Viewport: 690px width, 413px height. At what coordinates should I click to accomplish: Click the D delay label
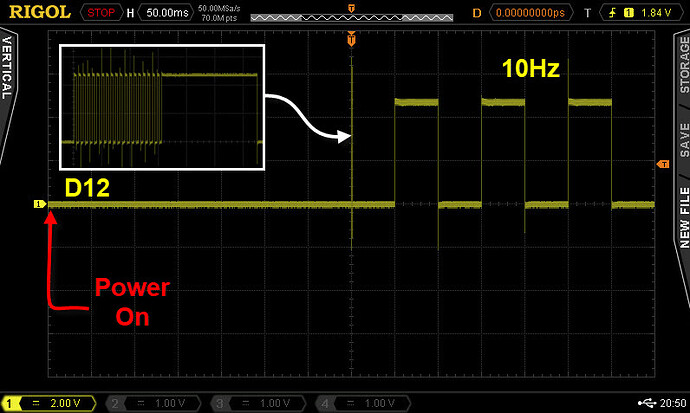477,13
